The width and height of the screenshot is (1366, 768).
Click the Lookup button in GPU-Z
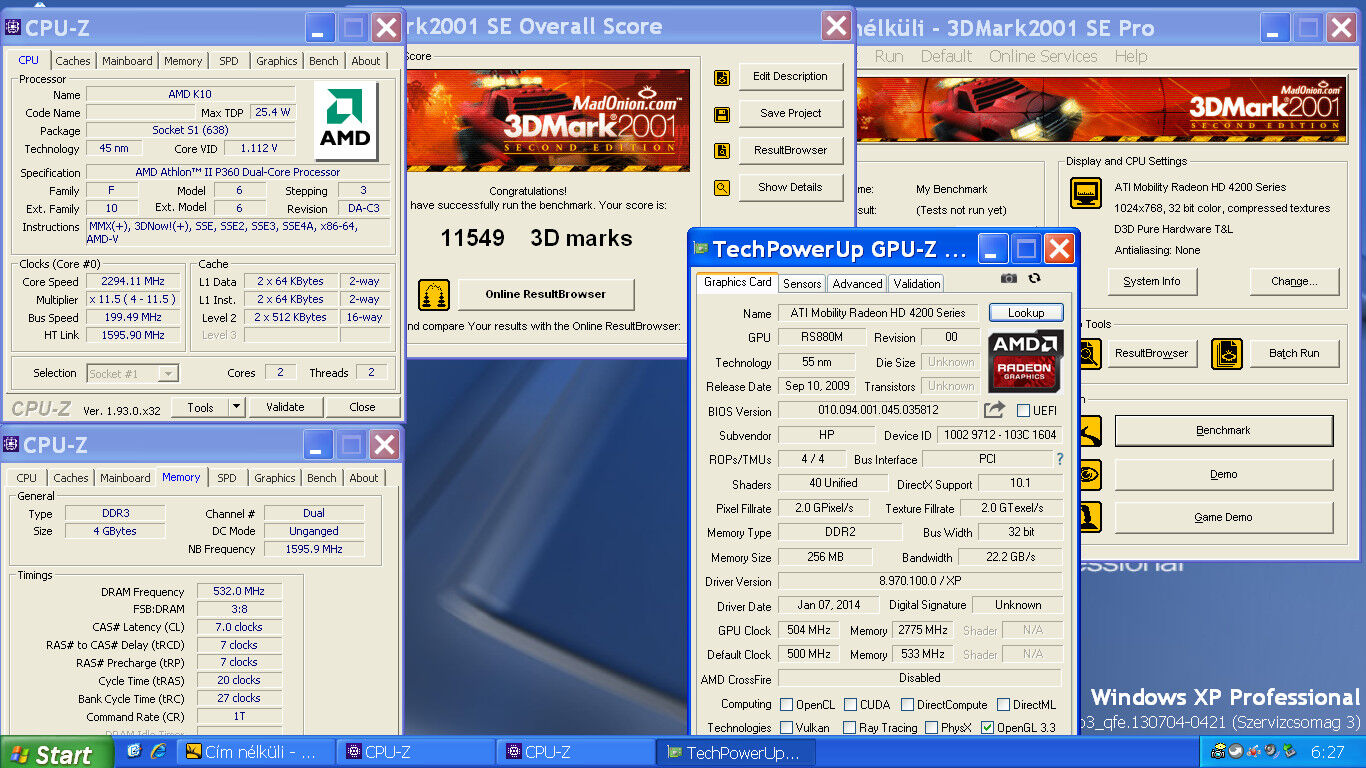[x=1026, y=313]
